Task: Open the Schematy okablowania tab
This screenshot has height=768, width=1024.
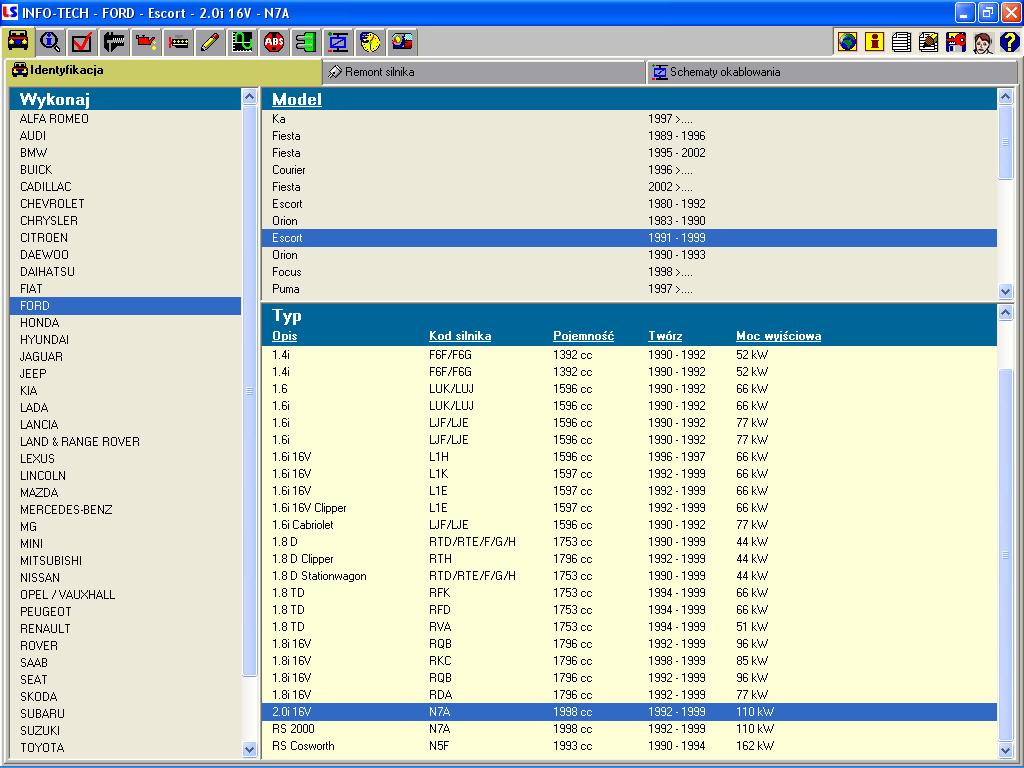Action: coord(724,72)
